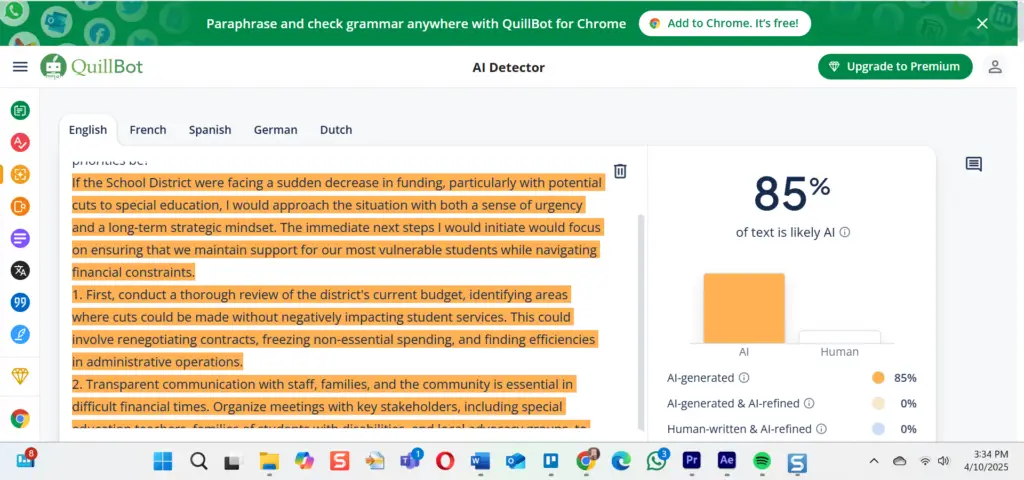Click the Chrome extension sidebar icon
1024x480 pixels.
[20, 419]
